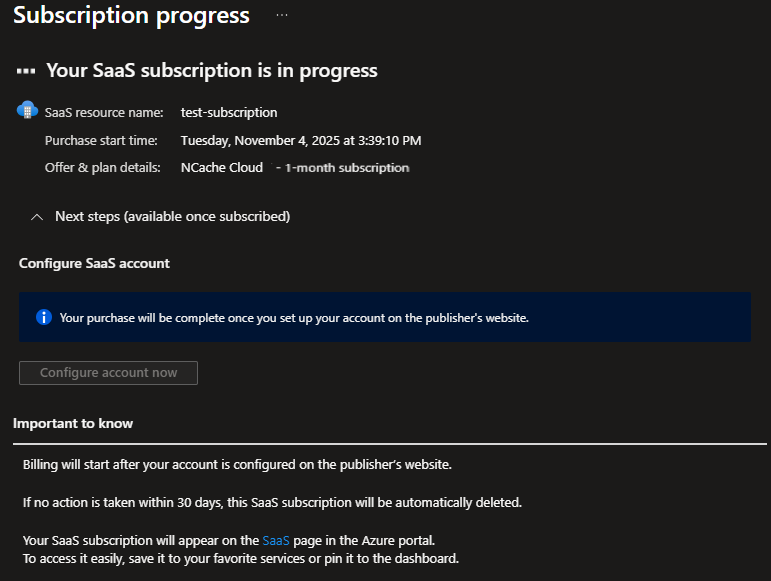Image resolution: width=771 pixels, height=581 pixels.
Task: Select the test-subscription resource name value
Action: 229,113
